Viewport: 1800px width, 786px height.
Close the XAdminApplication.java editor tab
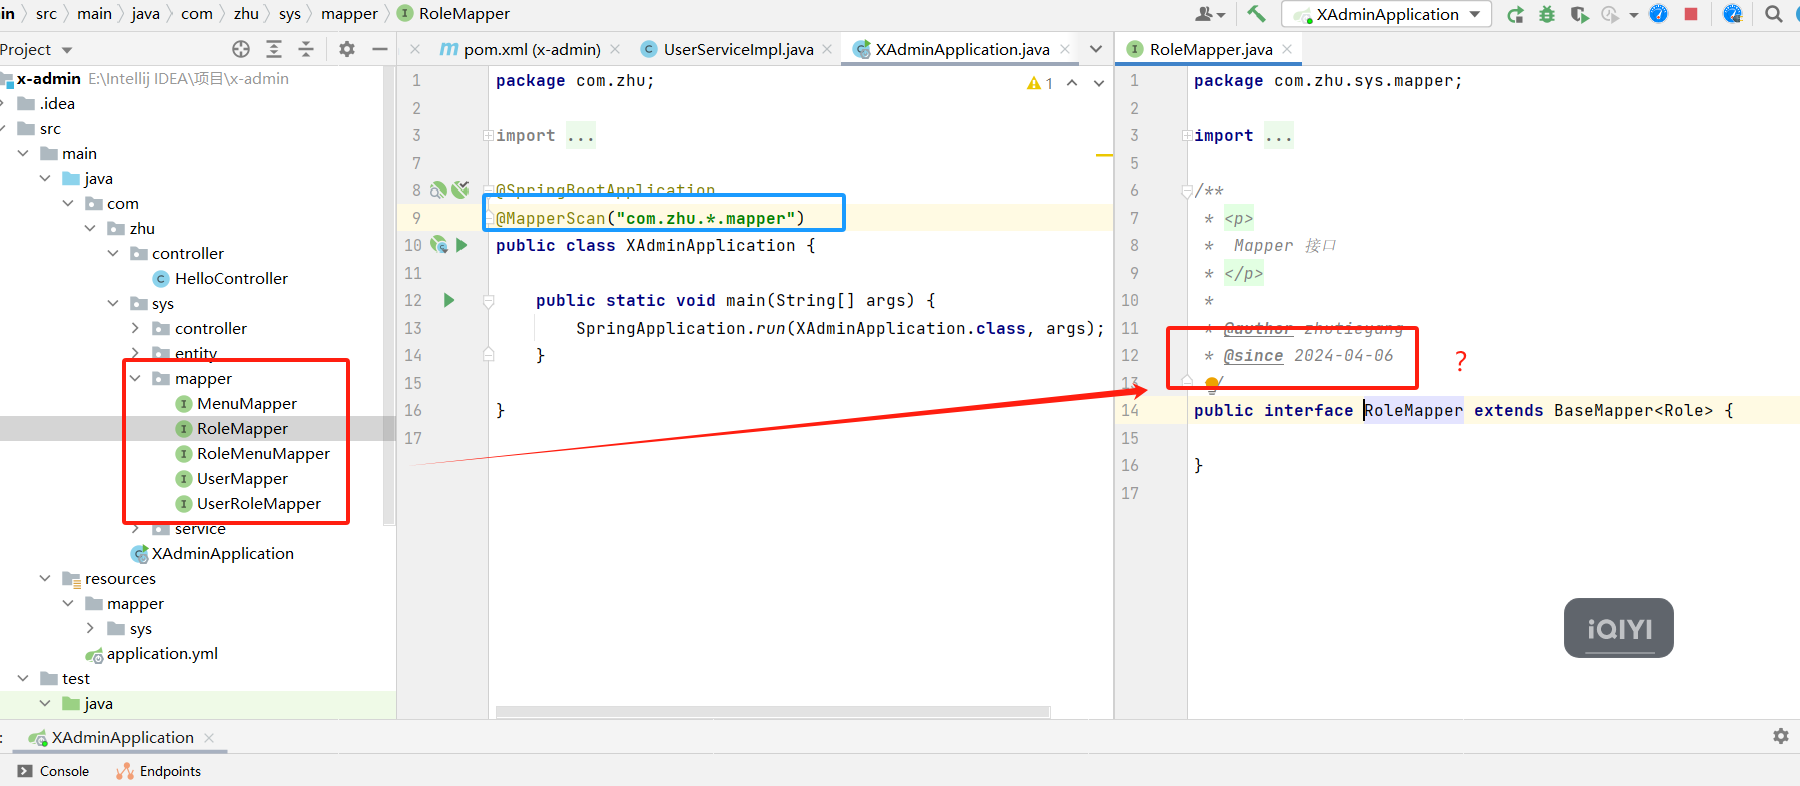pyautogui.click(x=1065, y=49)
